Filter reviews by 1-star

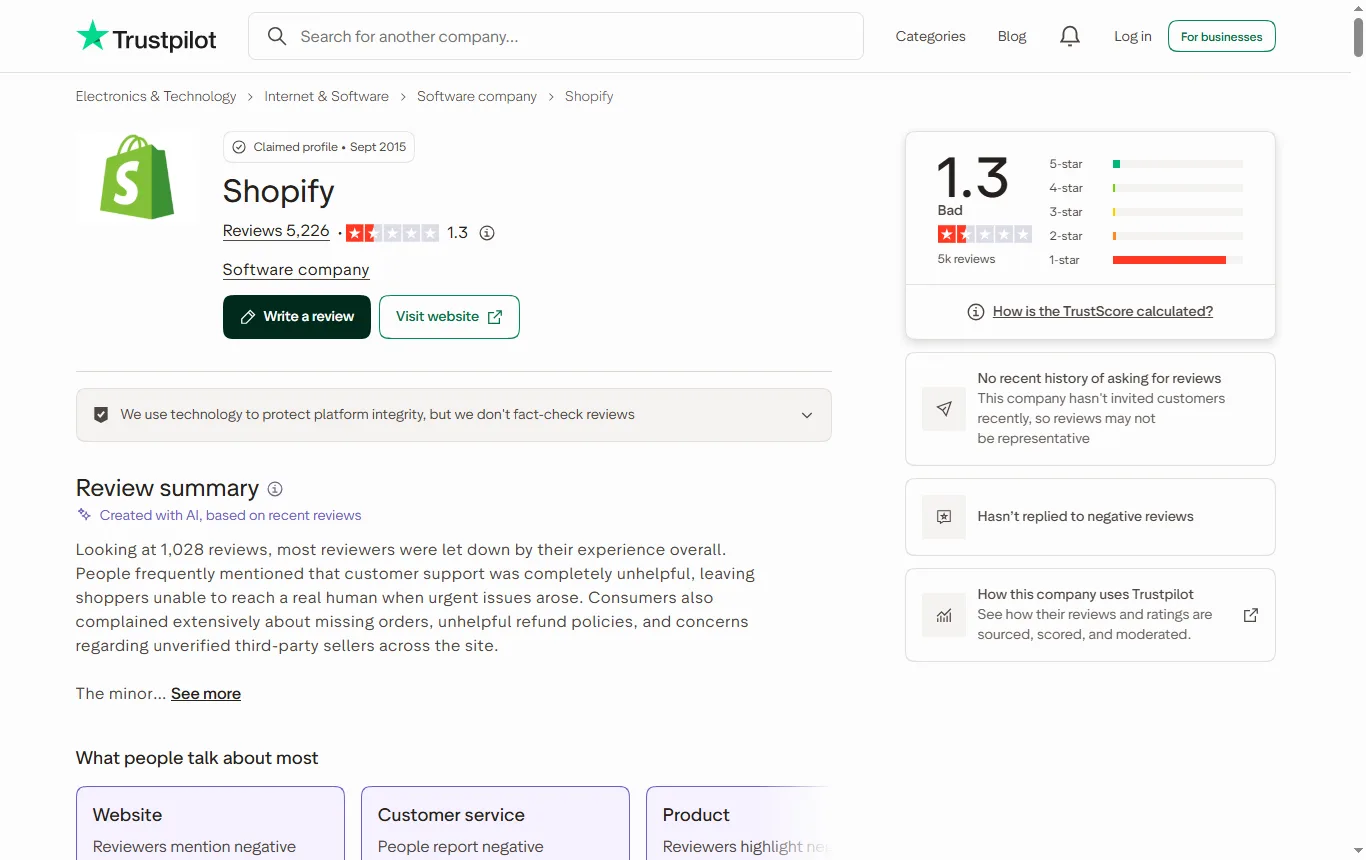tap(1146, 260)
